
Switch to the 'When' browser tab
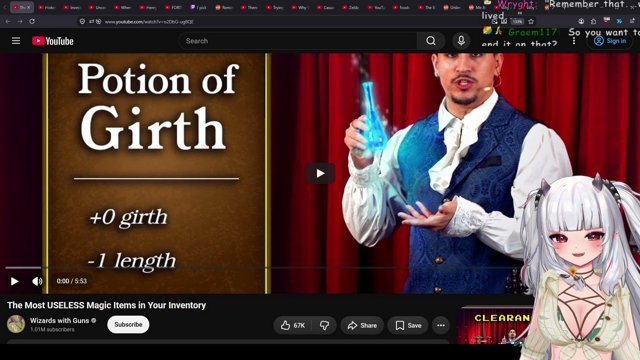pyautogui.click(x=123, y=7)
